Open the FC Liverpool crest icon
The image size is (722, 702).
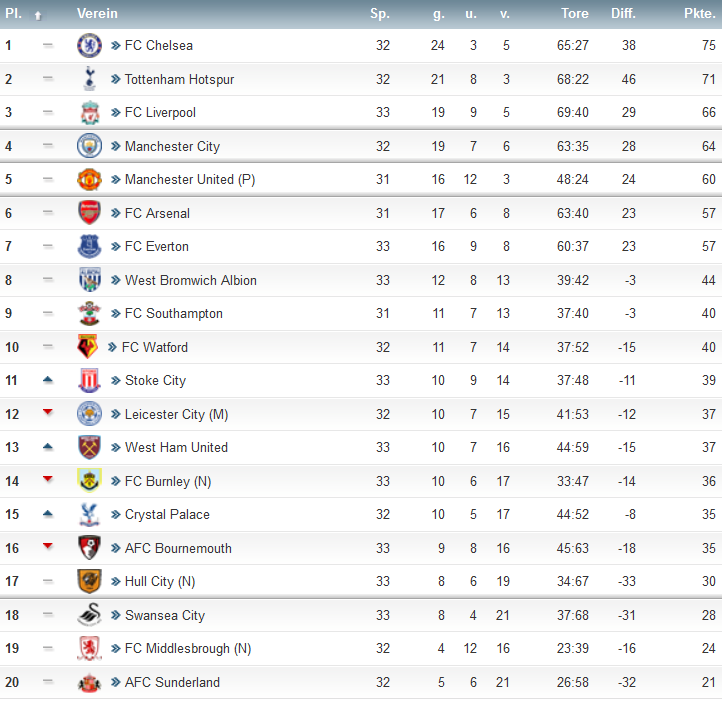(x=90, y=112)
